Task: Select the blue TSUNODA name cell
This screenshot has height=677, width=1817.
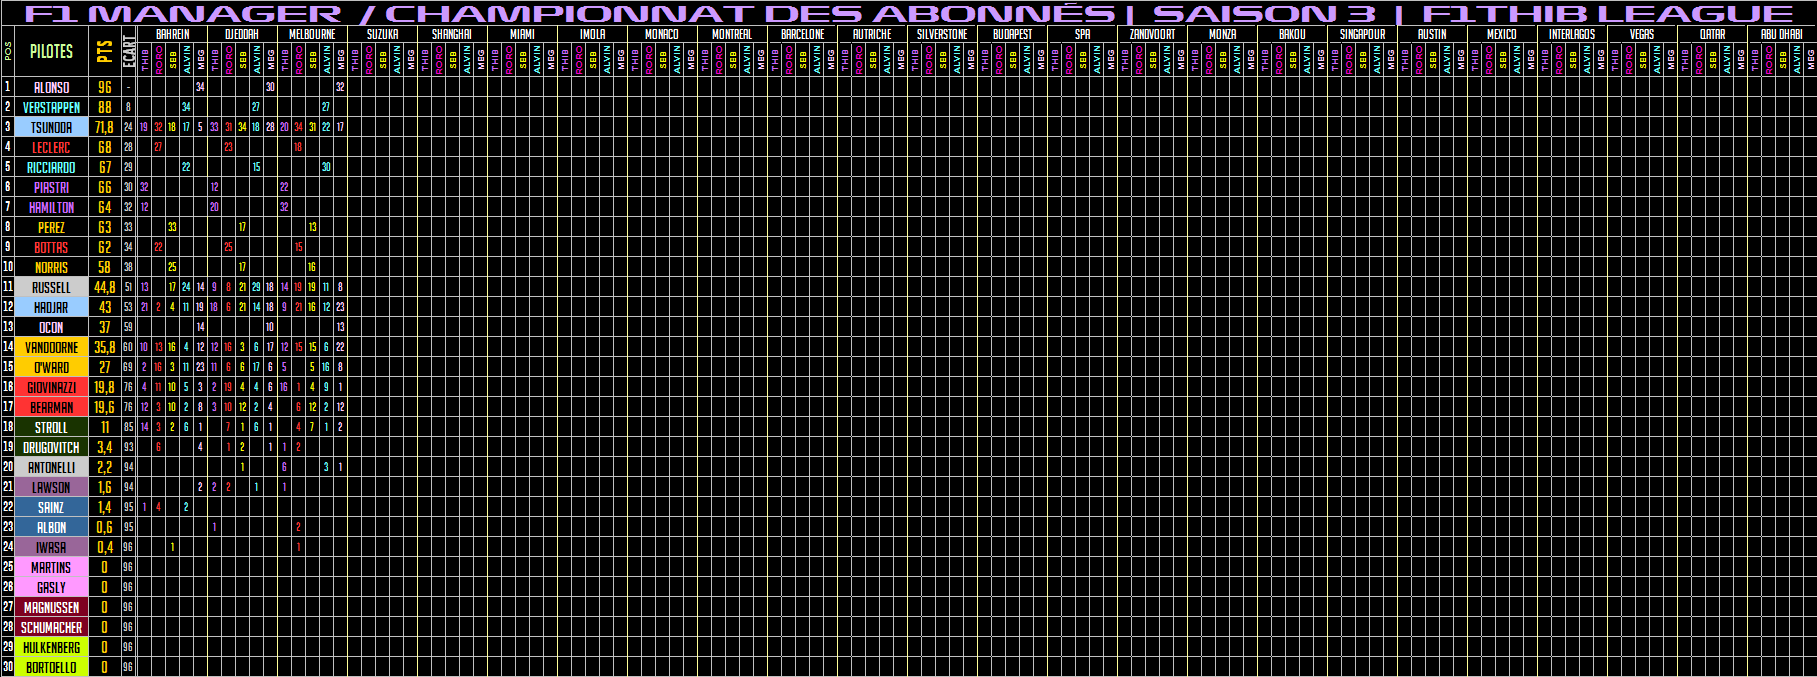Action: [51, 128]
